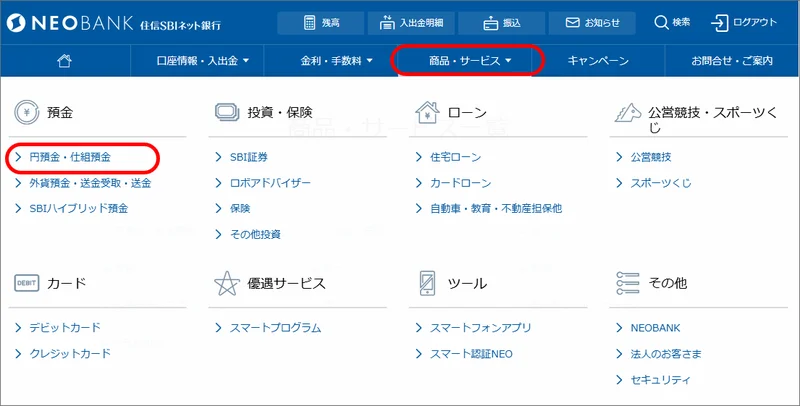The image size is (800, 406).
Task: Click the DEBIT card icon
Action: click(27, 283)
